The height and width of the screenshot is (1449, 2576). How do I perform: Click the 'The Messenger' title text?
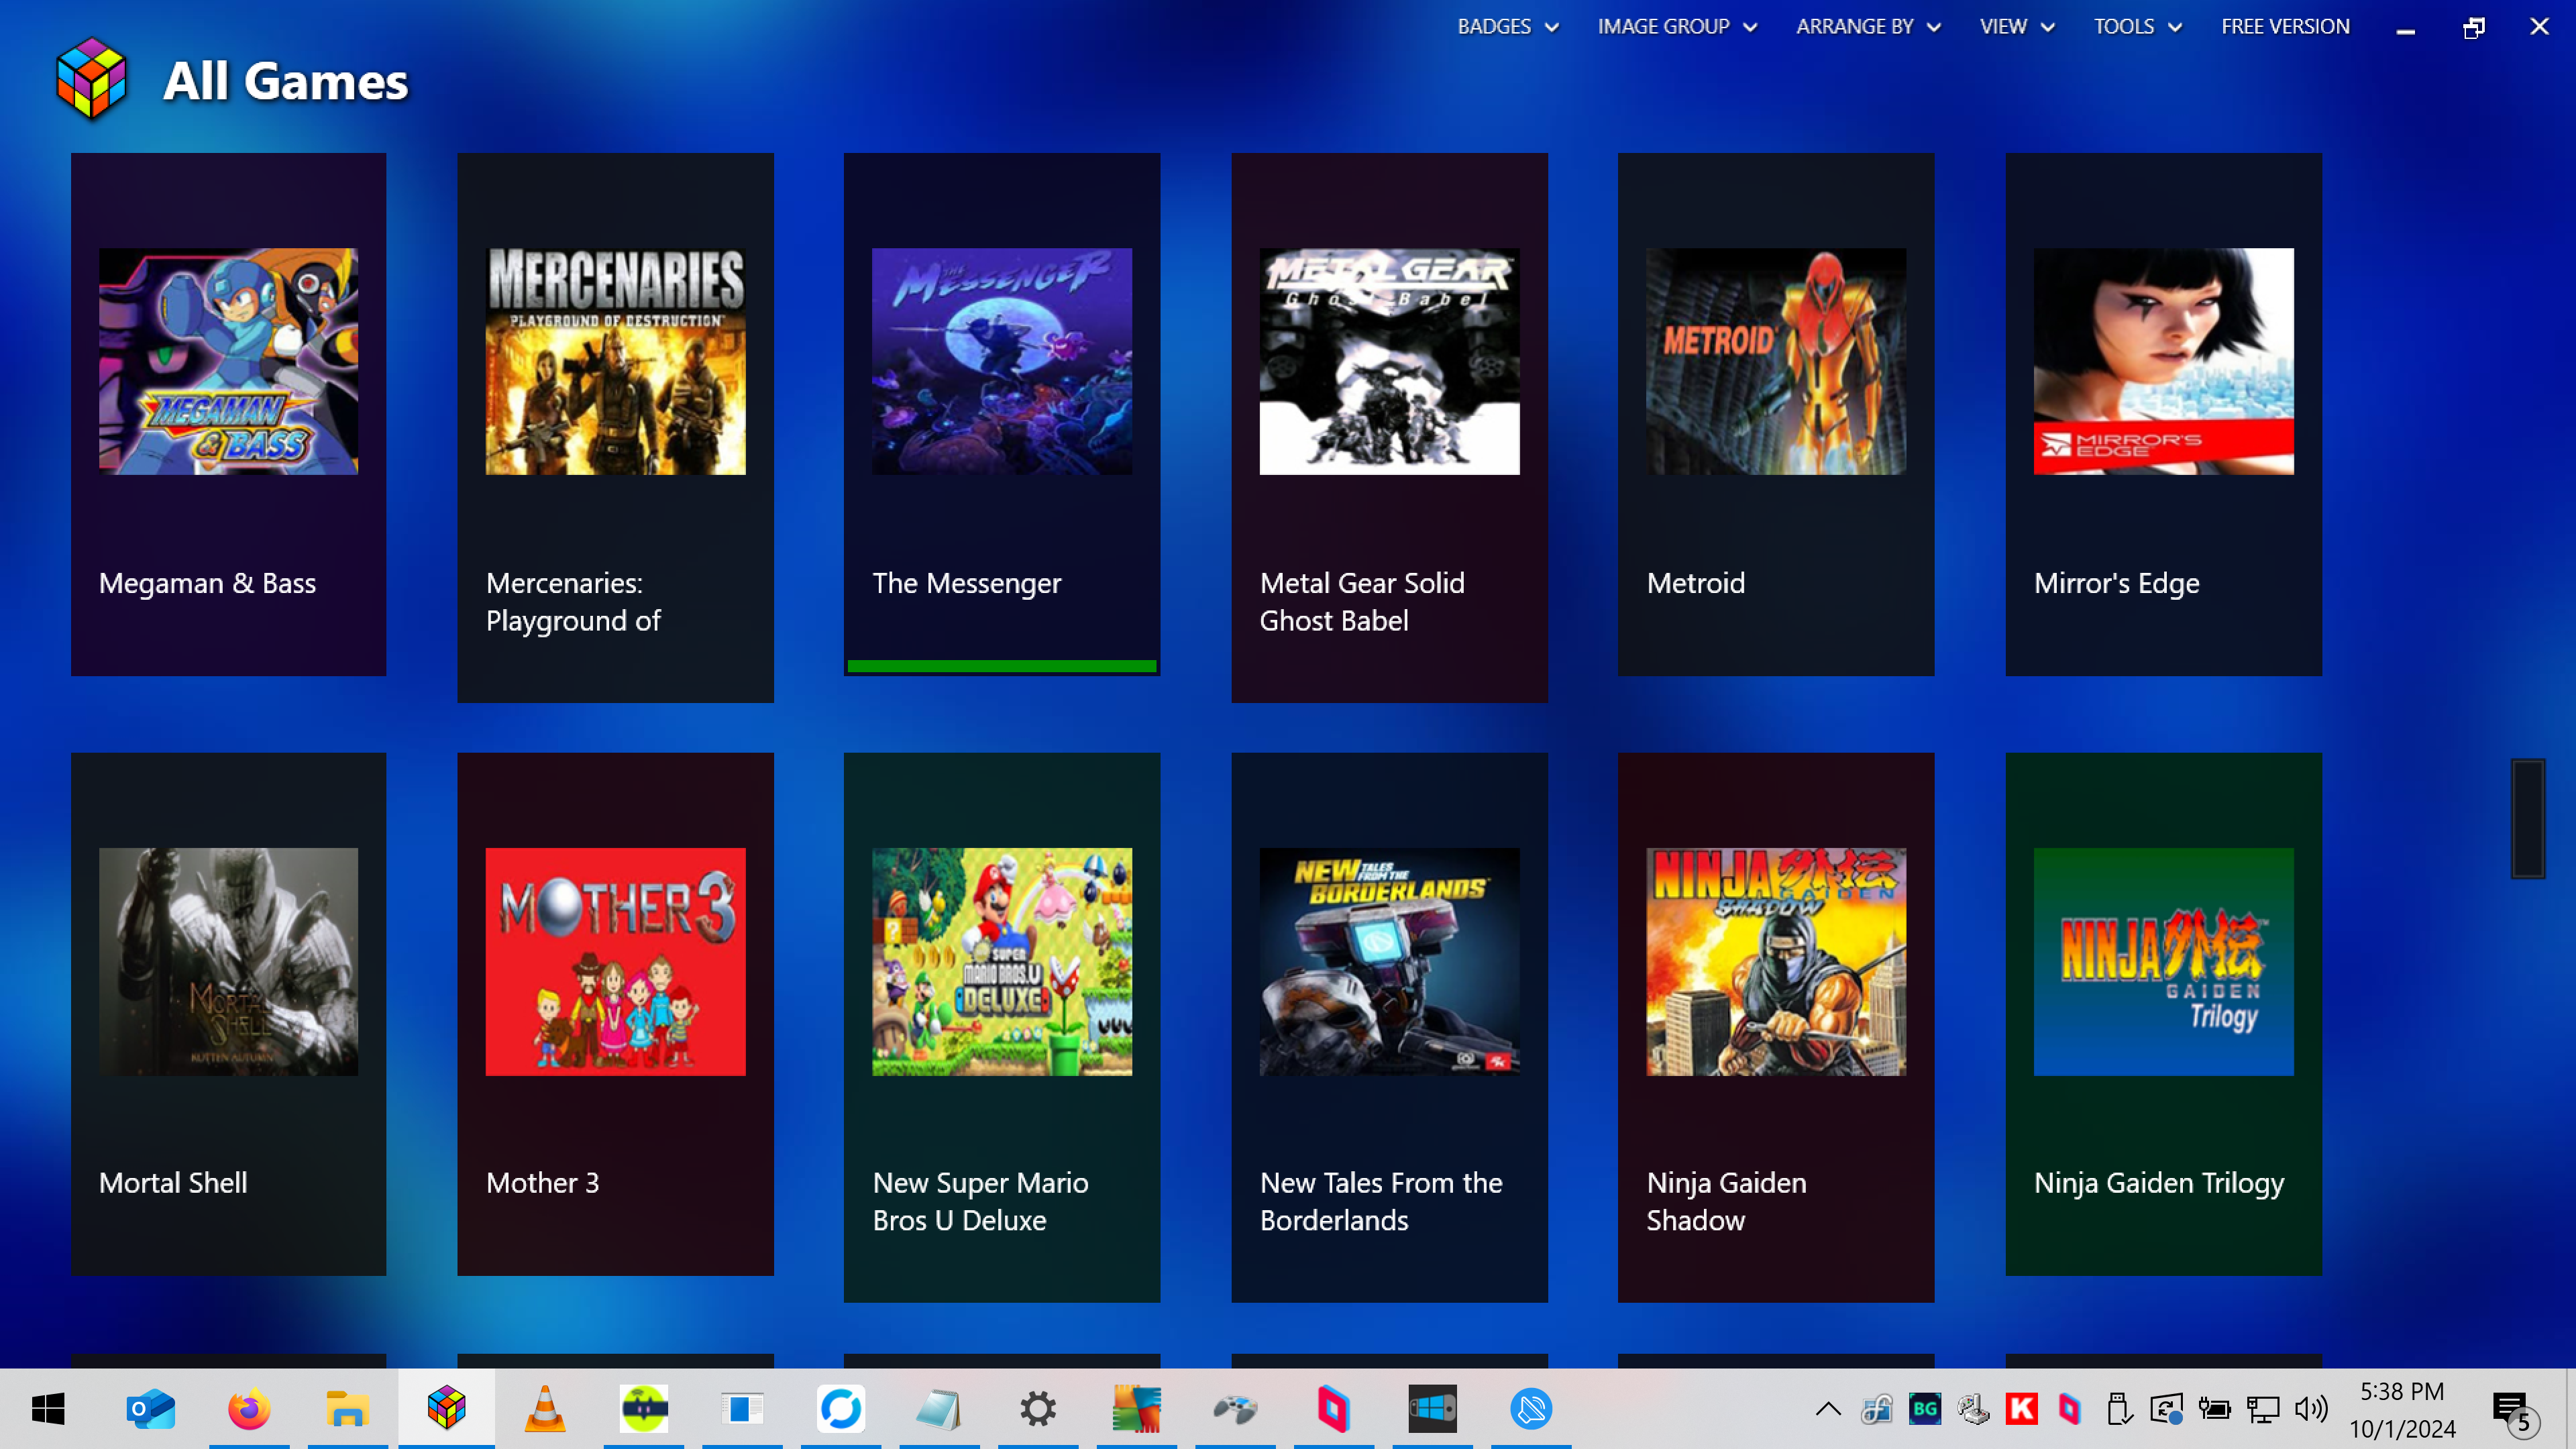point(966,583)
